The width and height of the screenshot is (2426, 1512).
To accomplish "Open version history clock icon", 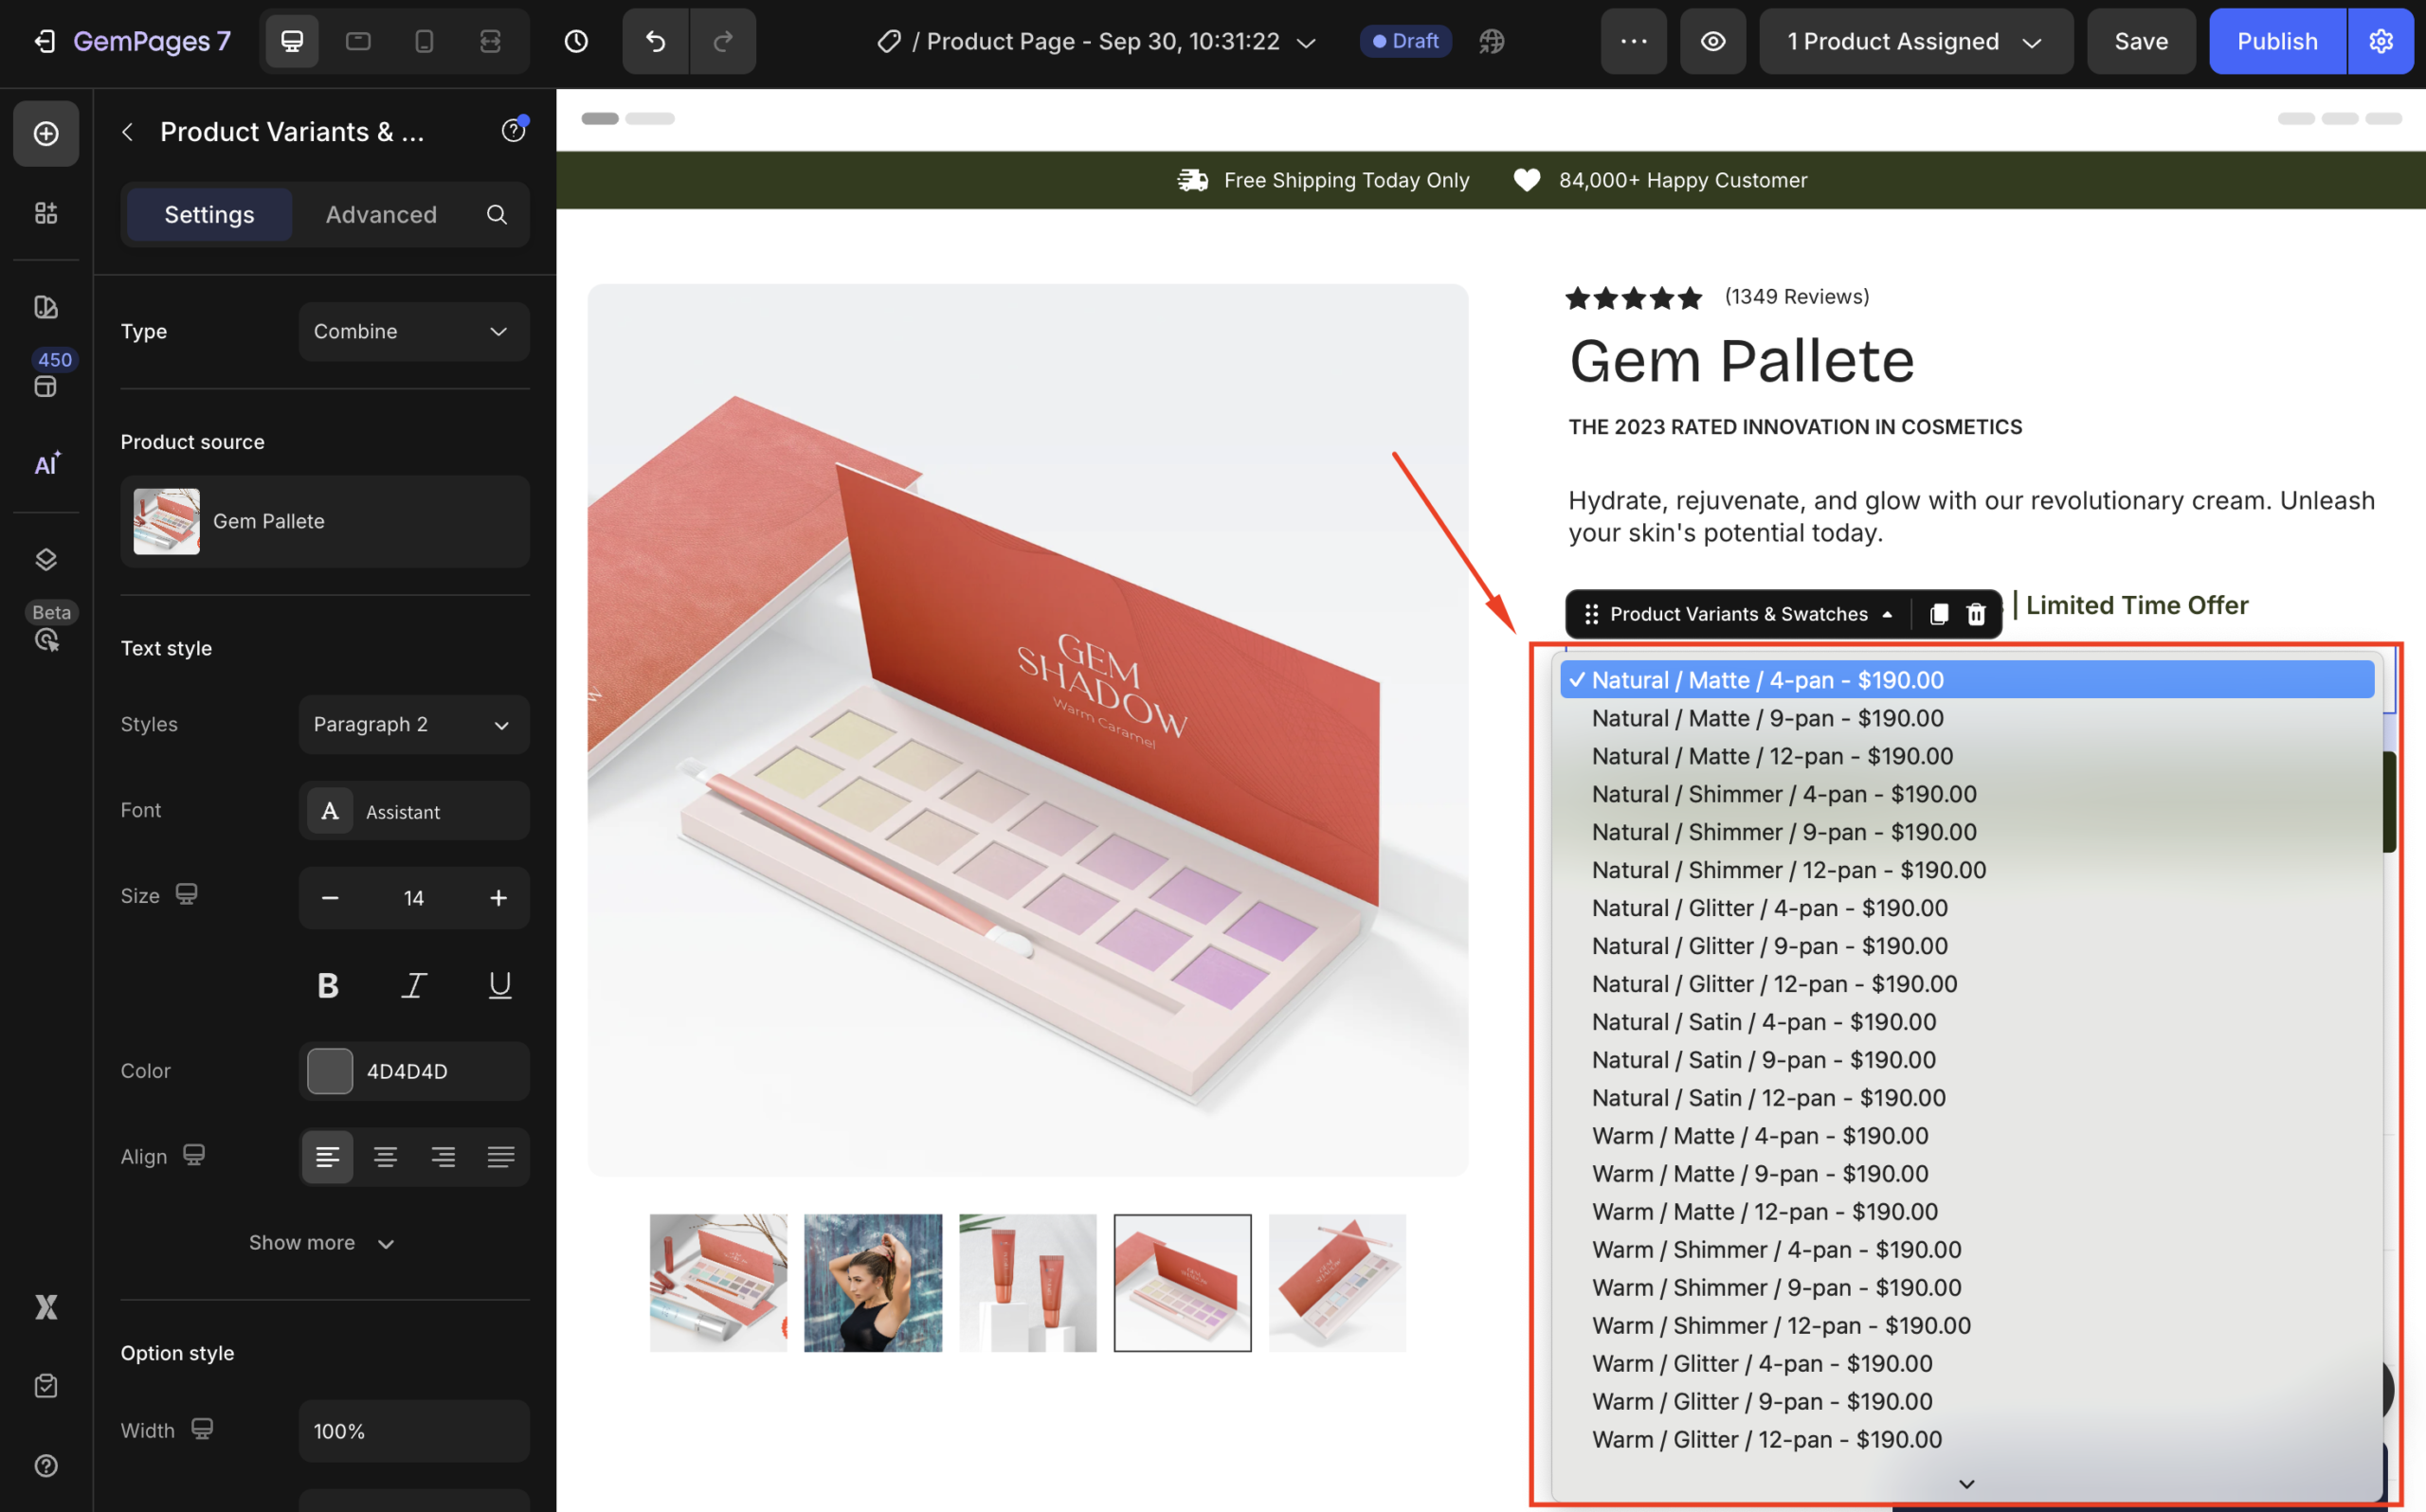I will [576, 41].
